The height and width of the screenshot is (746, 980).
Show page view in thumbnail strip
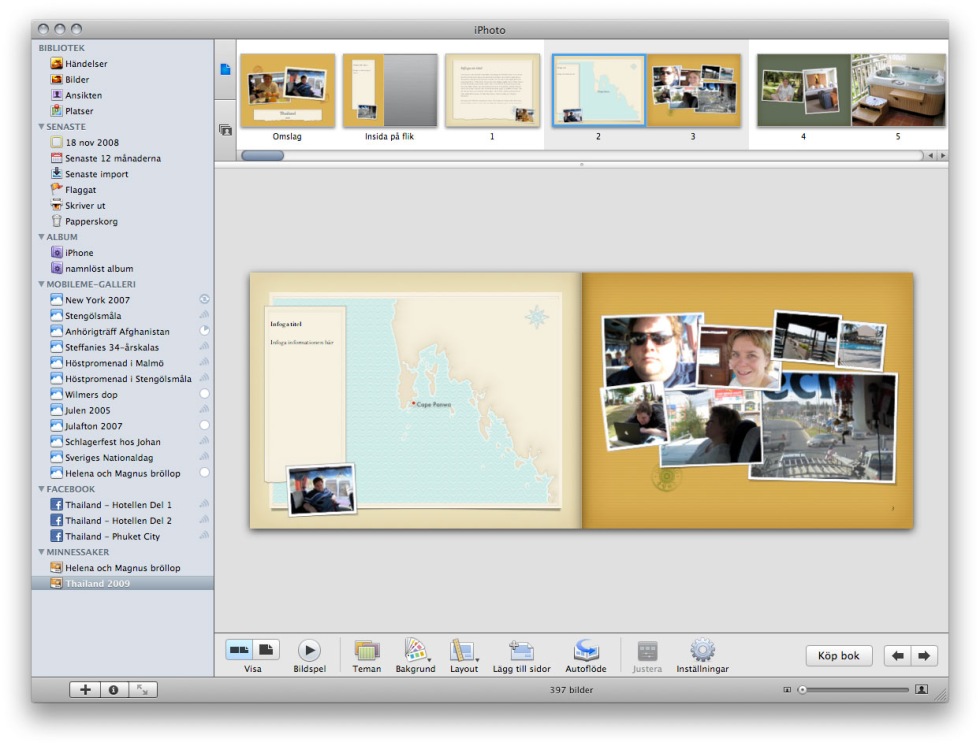pyautogui.click(x=225, y=69)
